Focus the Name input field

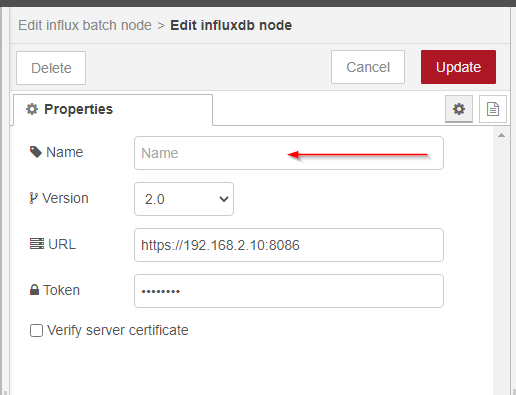point(289,153)
